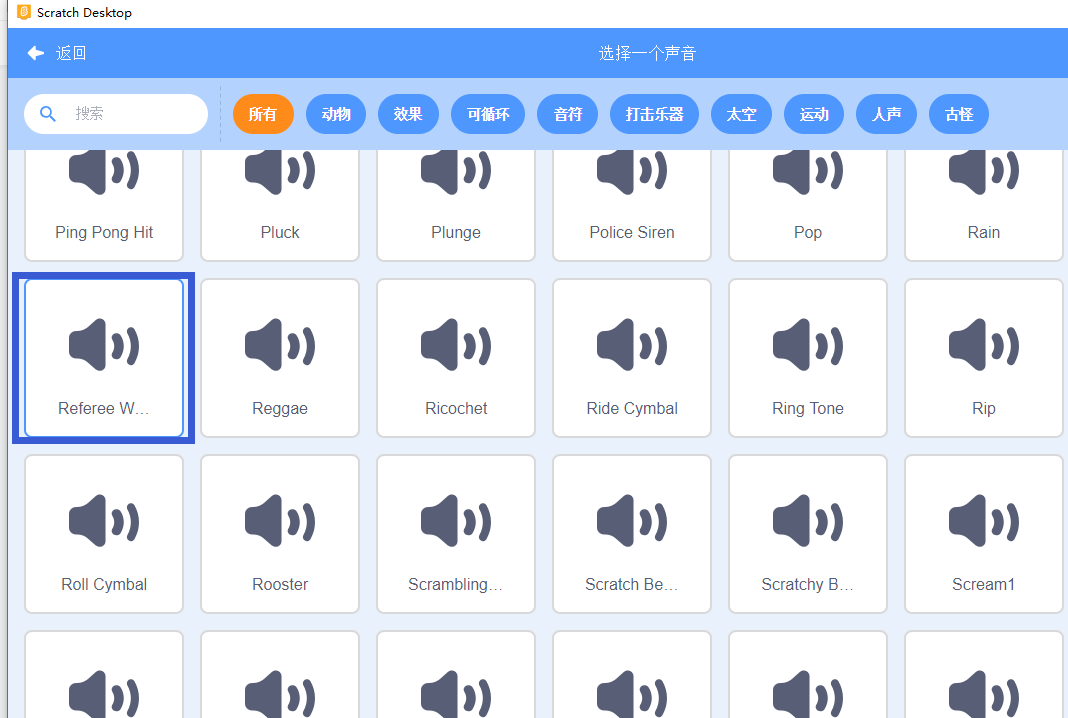The image size is (1068, 718).
Task: Select the Pop sound icon
Action: point(808,172)
